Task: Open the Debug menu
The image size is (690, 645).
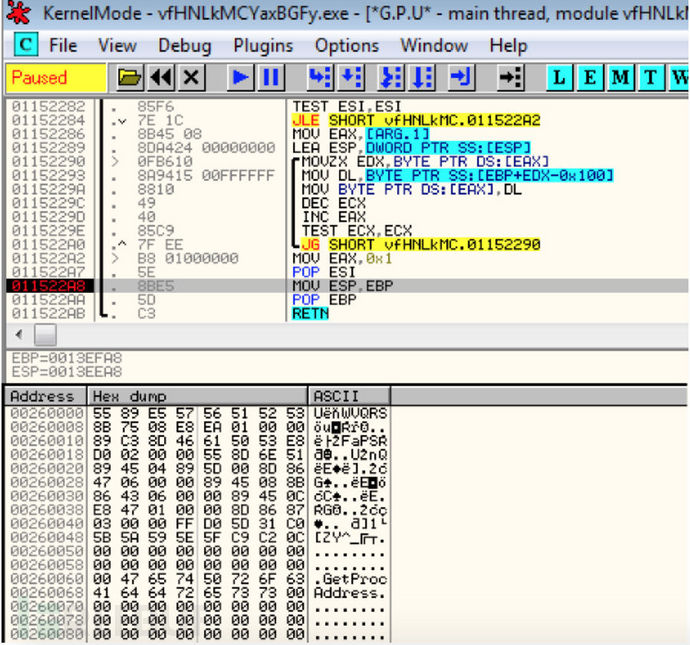Action: point(184,46)
